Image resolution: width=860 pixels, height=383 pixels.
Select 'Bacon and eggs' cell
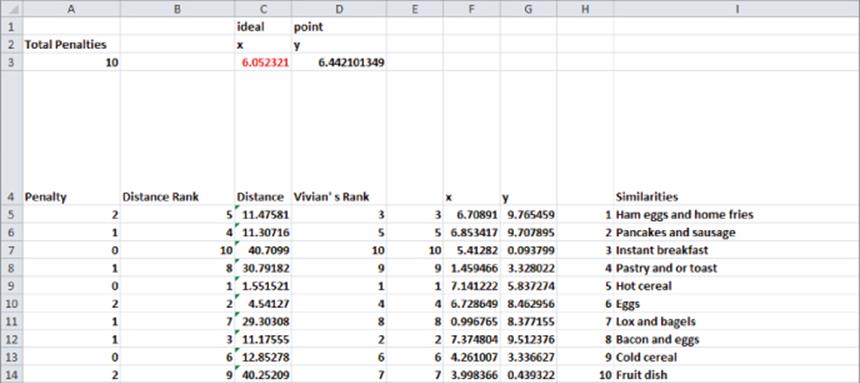tap(737, 339)
